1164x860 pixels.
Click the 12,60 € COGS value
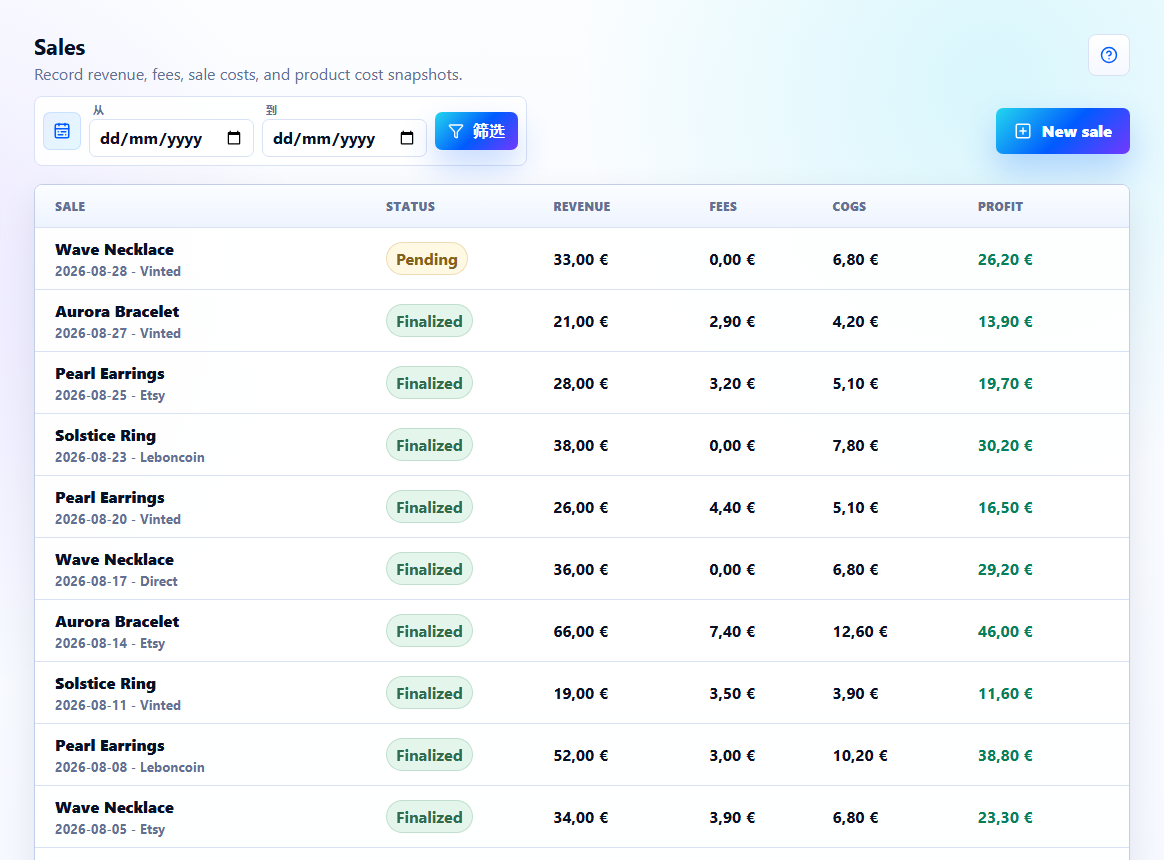860,631
